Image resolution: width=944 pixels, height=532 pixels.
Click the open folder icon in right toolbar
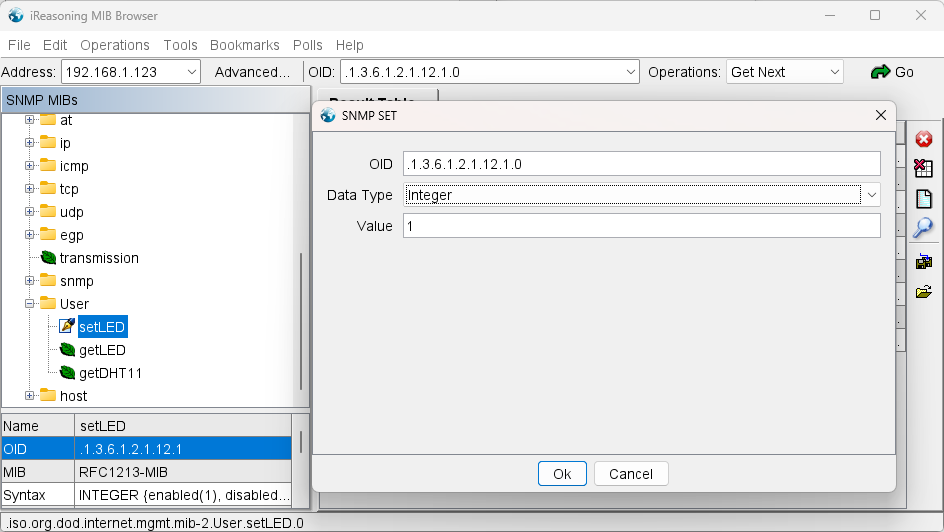pos(923,292)
